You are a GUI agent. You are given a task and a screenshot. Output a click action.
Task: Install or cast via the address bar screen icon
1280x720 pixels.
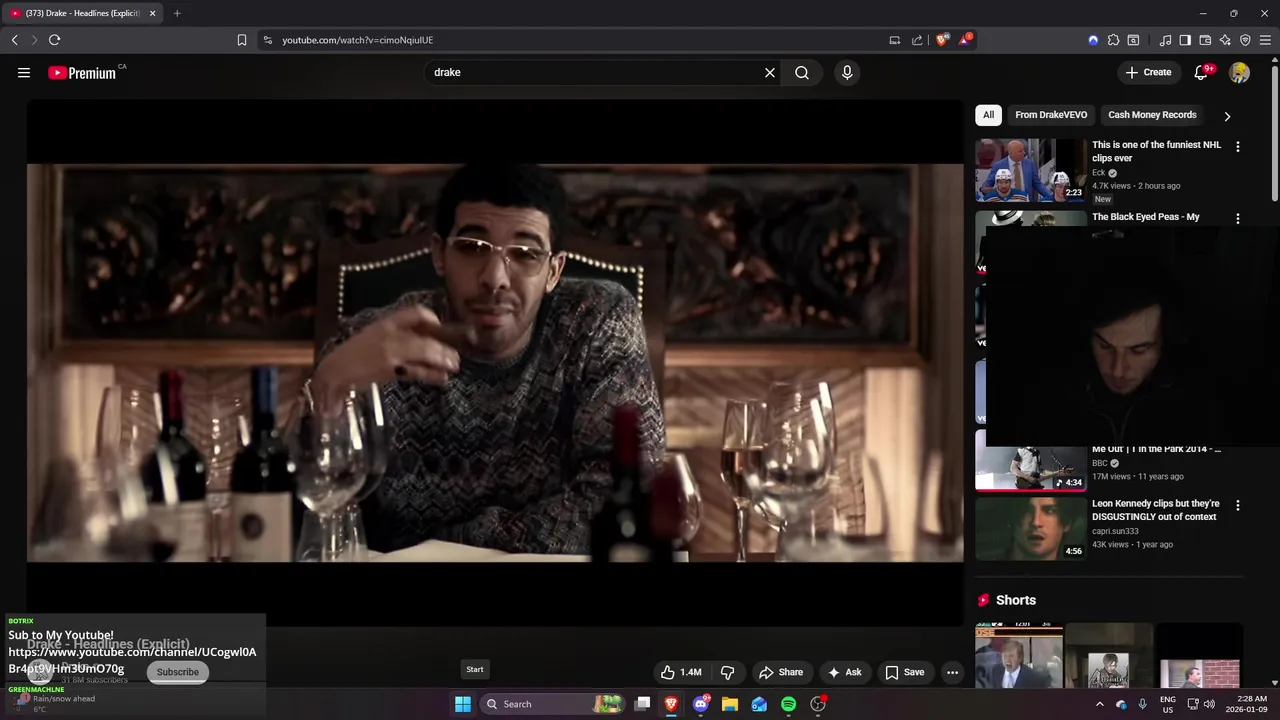point(895,40)
